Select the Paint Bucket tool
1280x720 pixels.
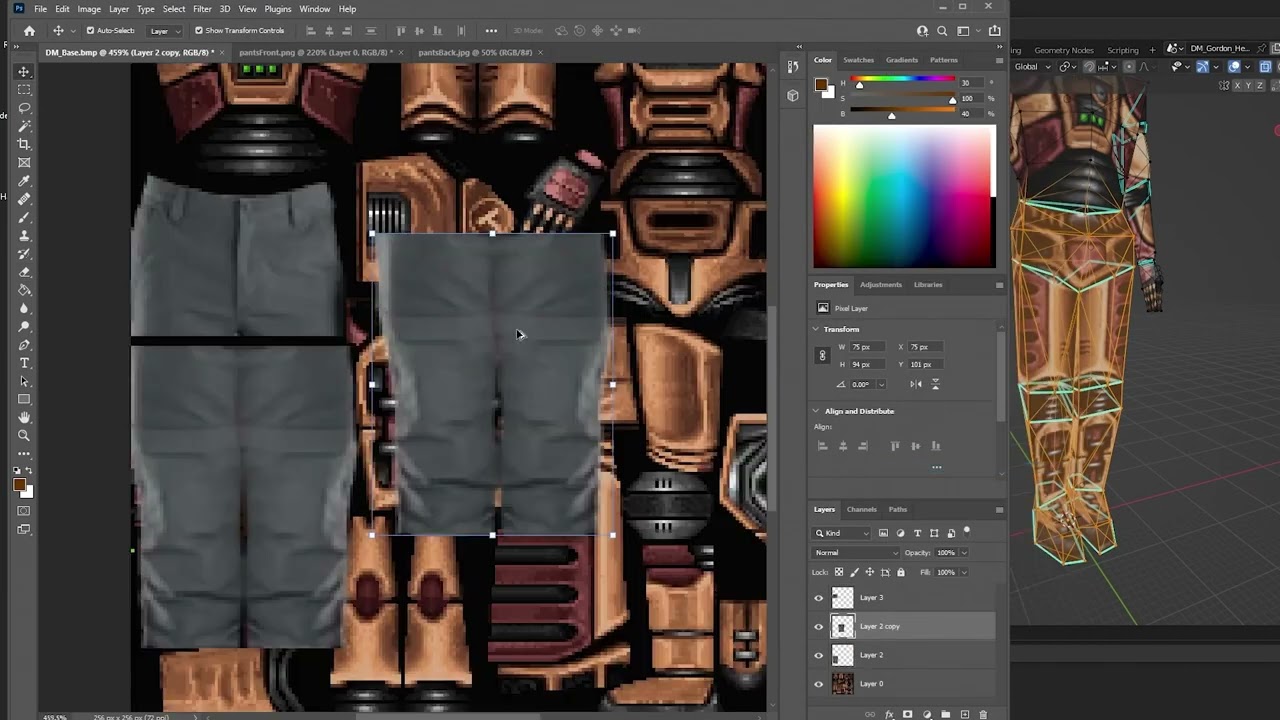[24, 290]
